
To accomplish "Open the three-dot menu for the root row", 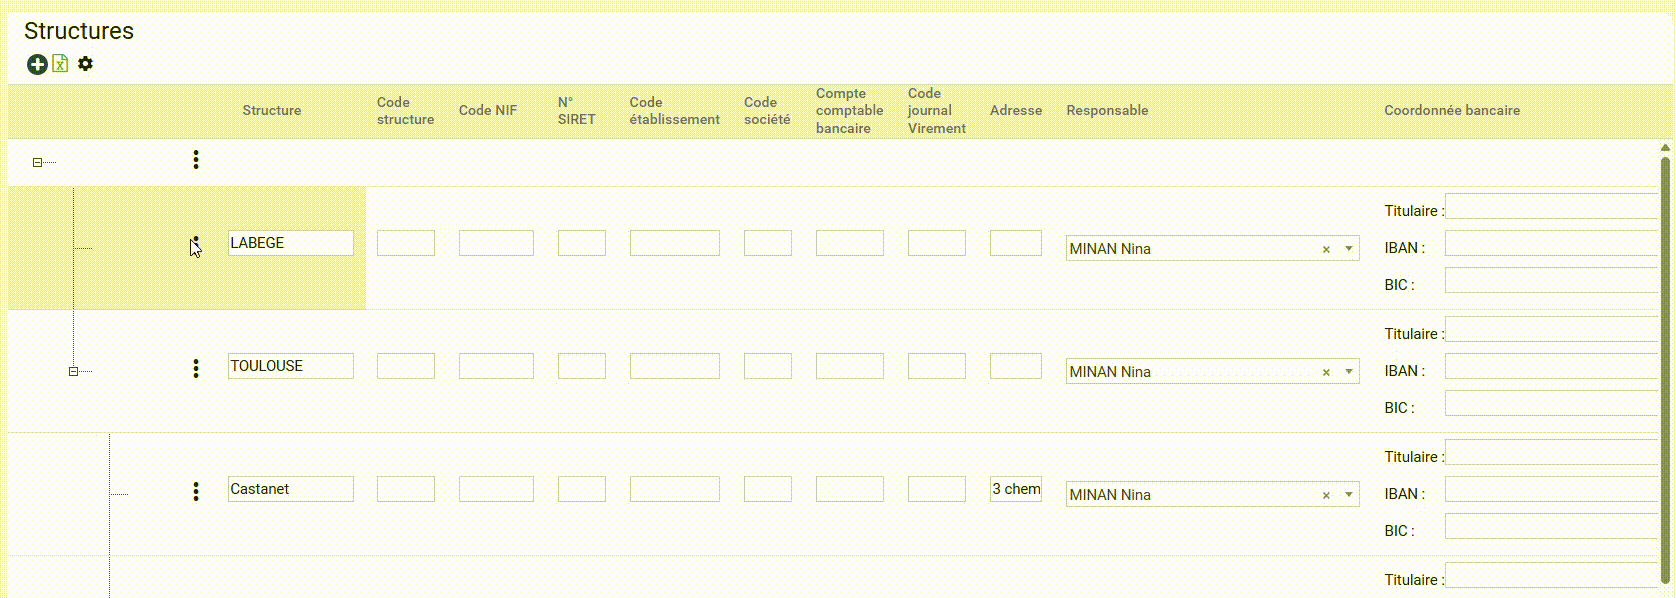I will 196,160.
